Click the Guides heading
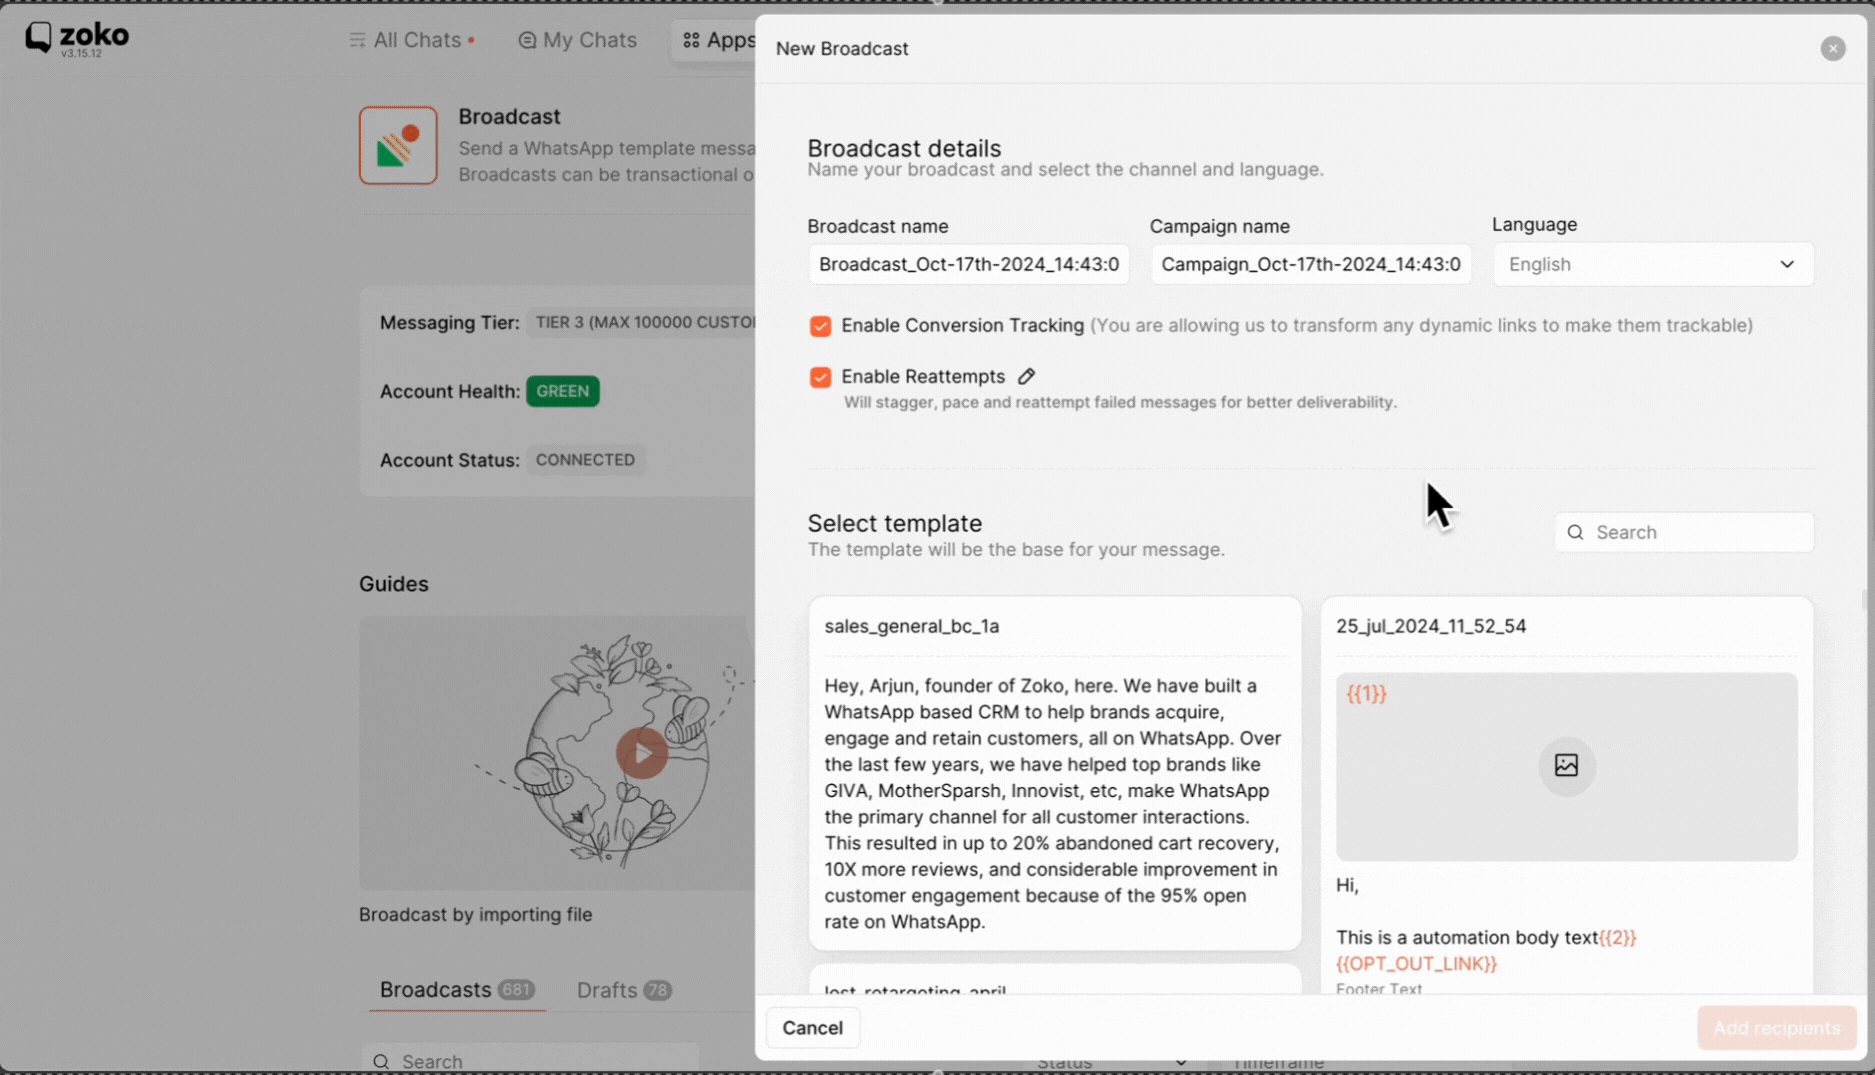Screen dimensions: 1875x1075 point(393,584)
